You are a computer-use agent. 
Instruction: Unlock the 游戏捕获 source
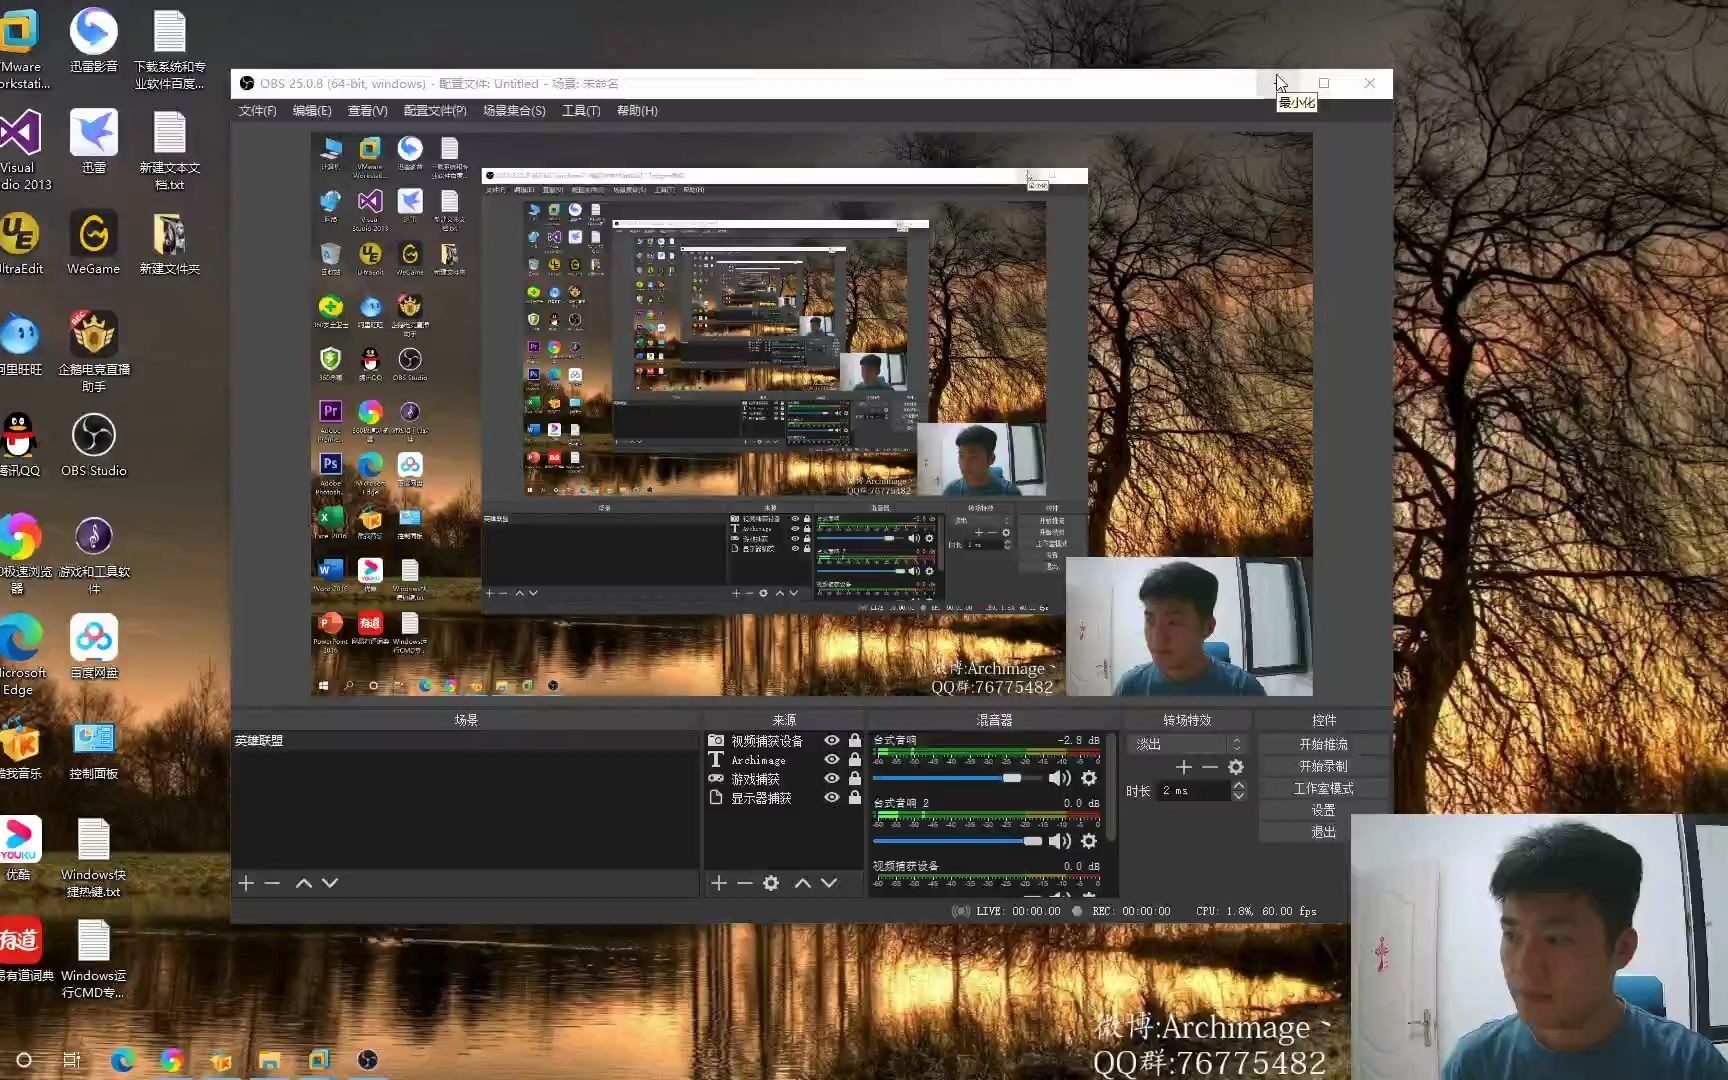tap(855, 779)
